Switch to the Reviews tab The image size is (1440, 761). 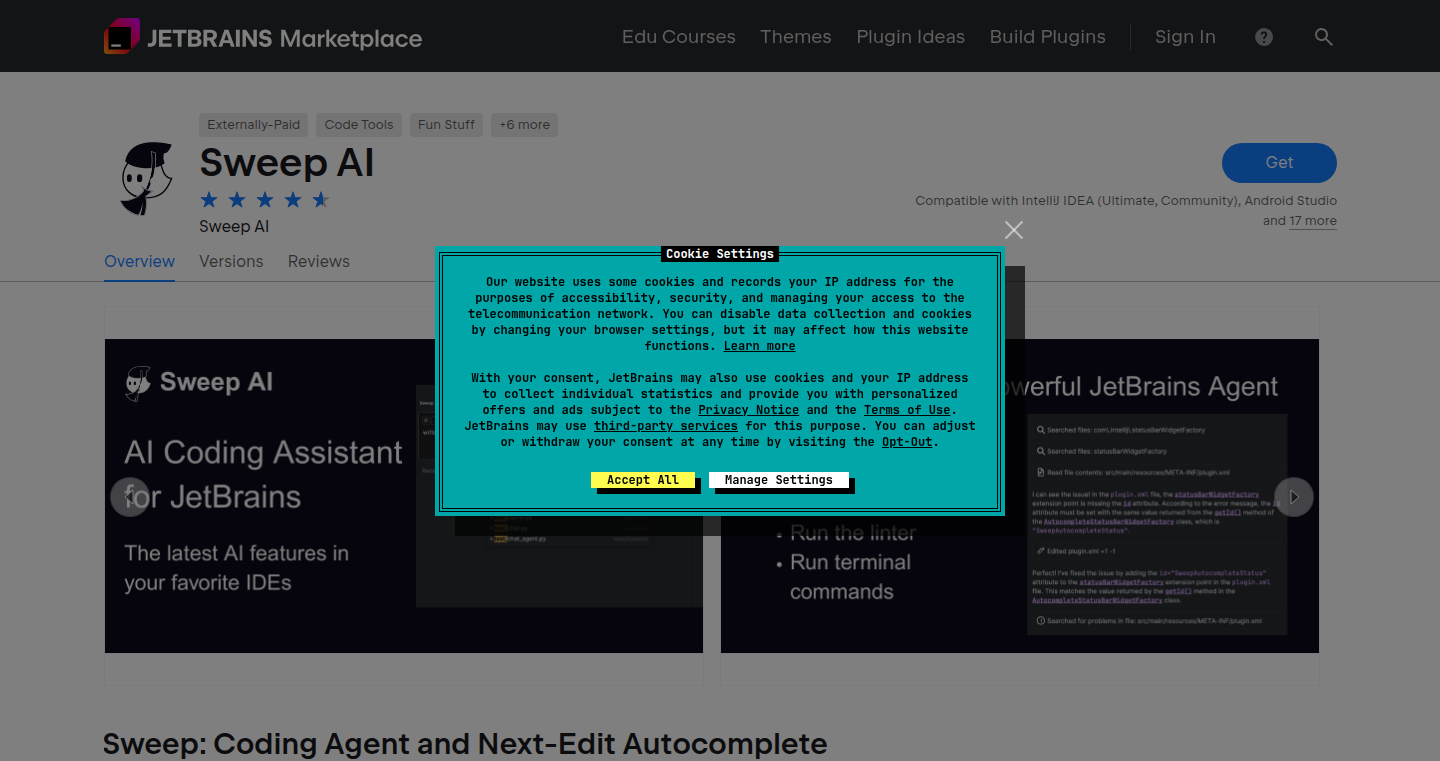coord(319,262)
